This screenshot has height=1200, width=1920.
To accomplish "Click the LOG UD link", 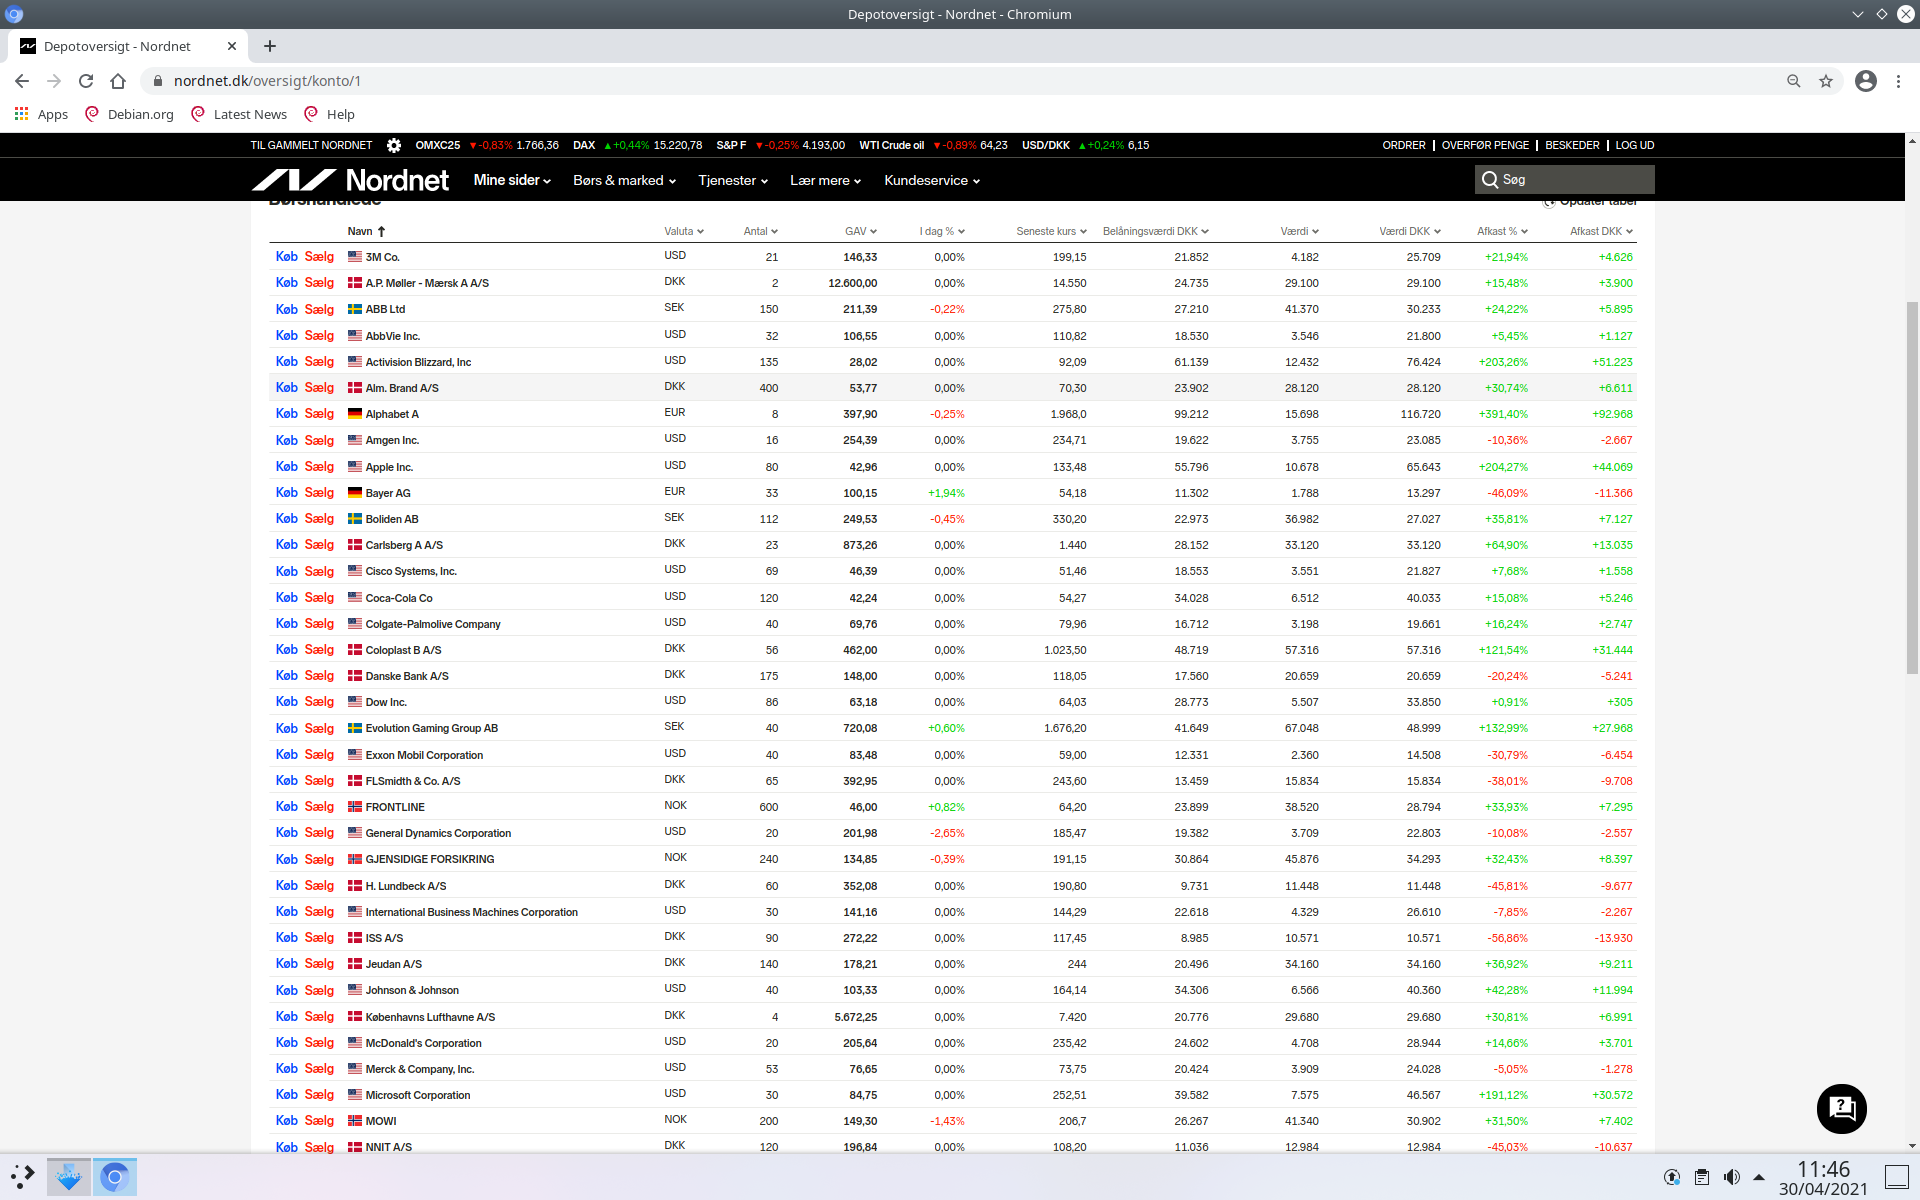I will coord(1634,145).
